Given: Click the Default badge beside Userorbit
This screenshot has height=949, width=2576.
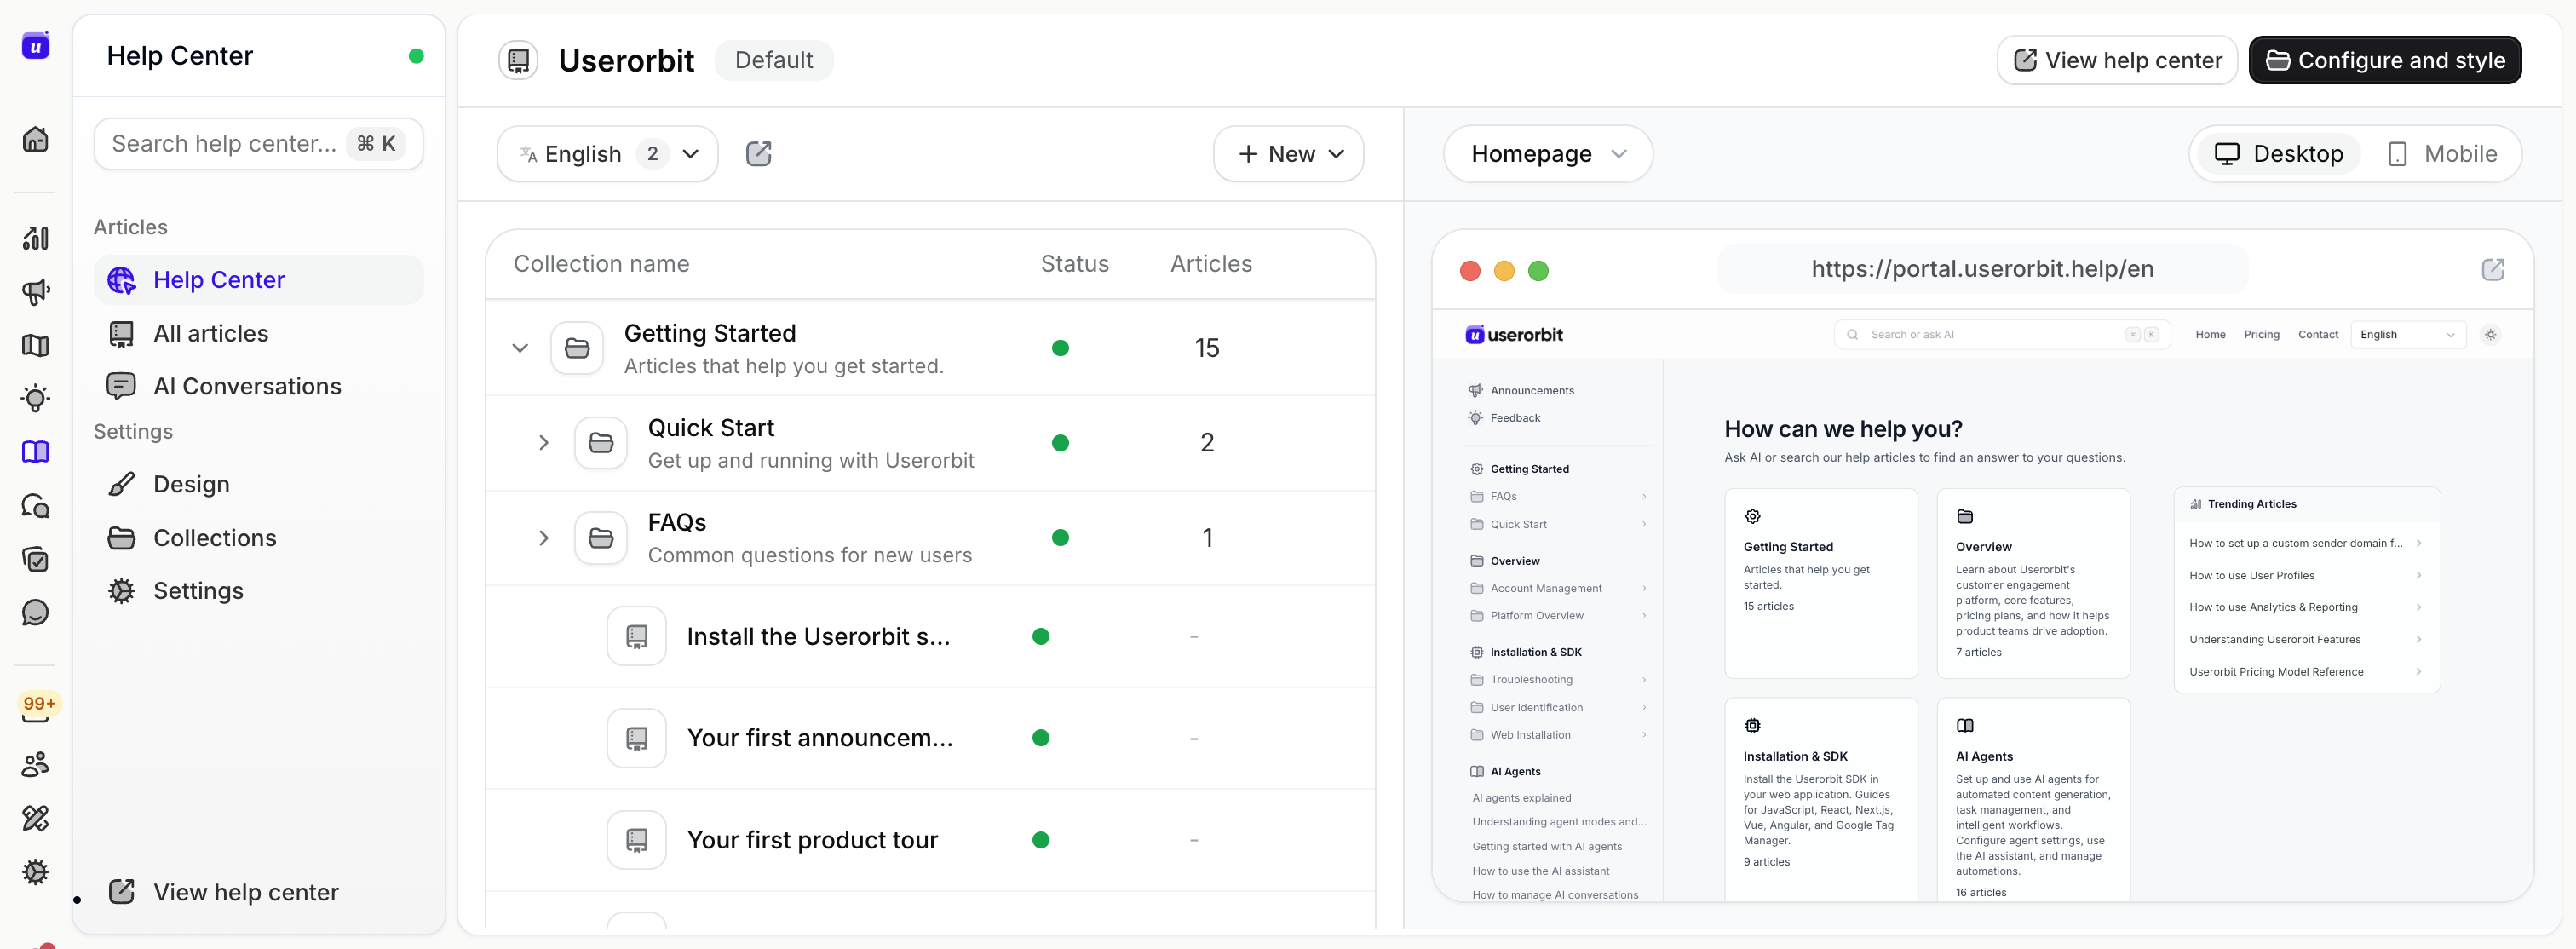Looking at the screenshot, I should [774, 60].
